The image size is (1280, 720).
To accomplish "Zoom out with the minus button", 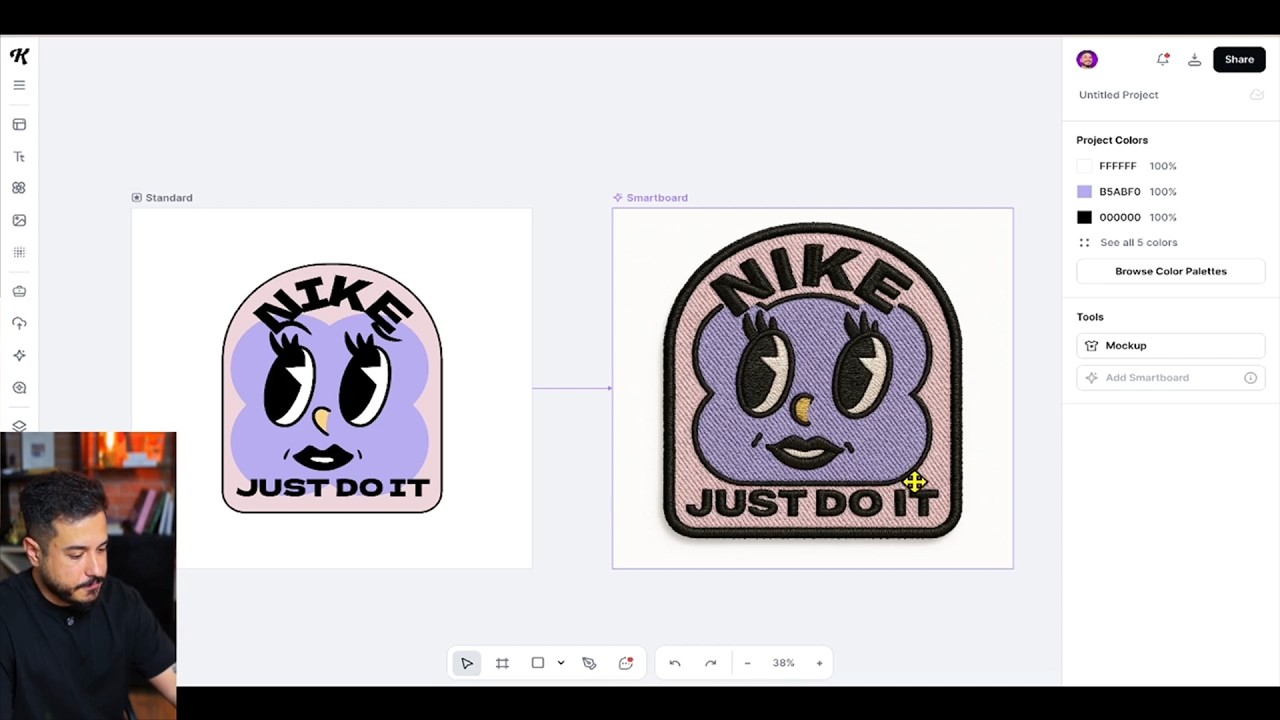I will tap(747, 663).
